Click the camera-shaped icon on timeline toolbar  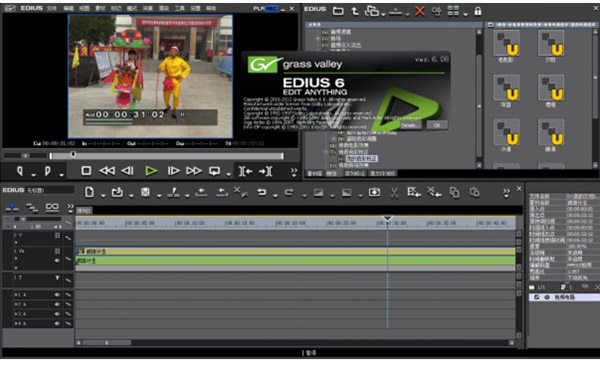pos(374,192)
